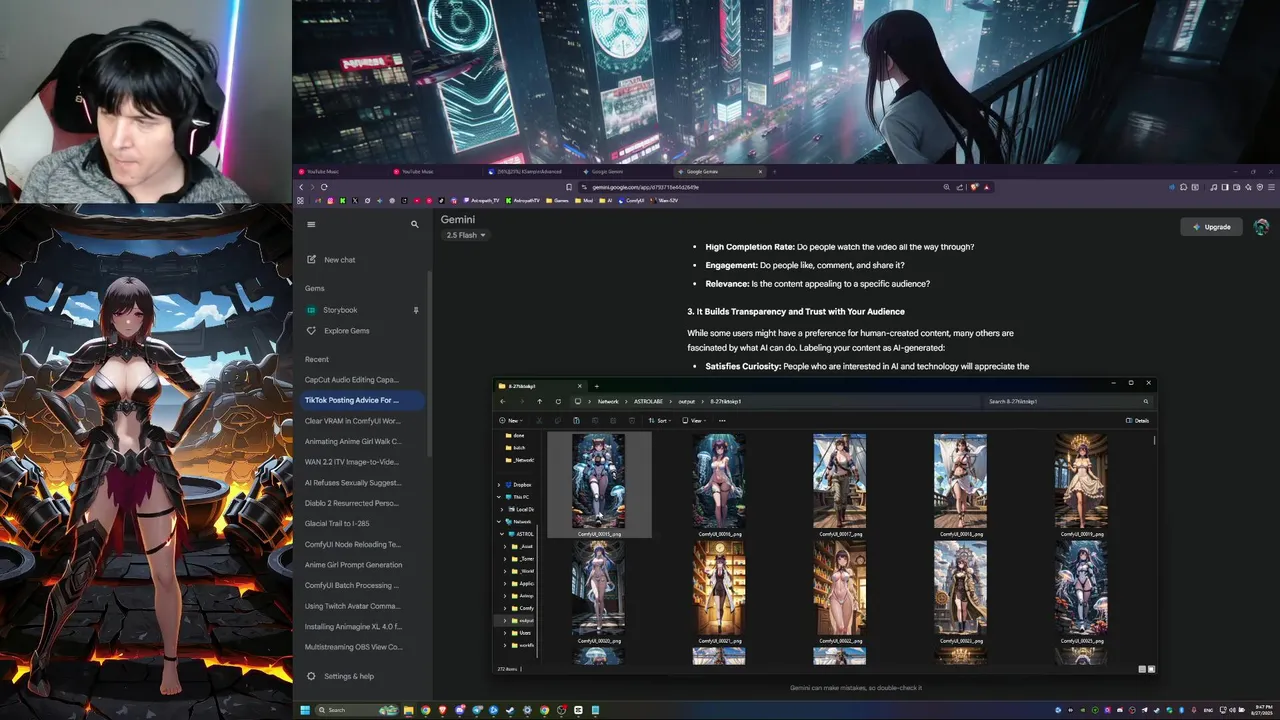Select ComfyUI_00015_.png thumbnail
Image resolution: width=1280 pixels, height=720 pixels.
click(598, 483)
